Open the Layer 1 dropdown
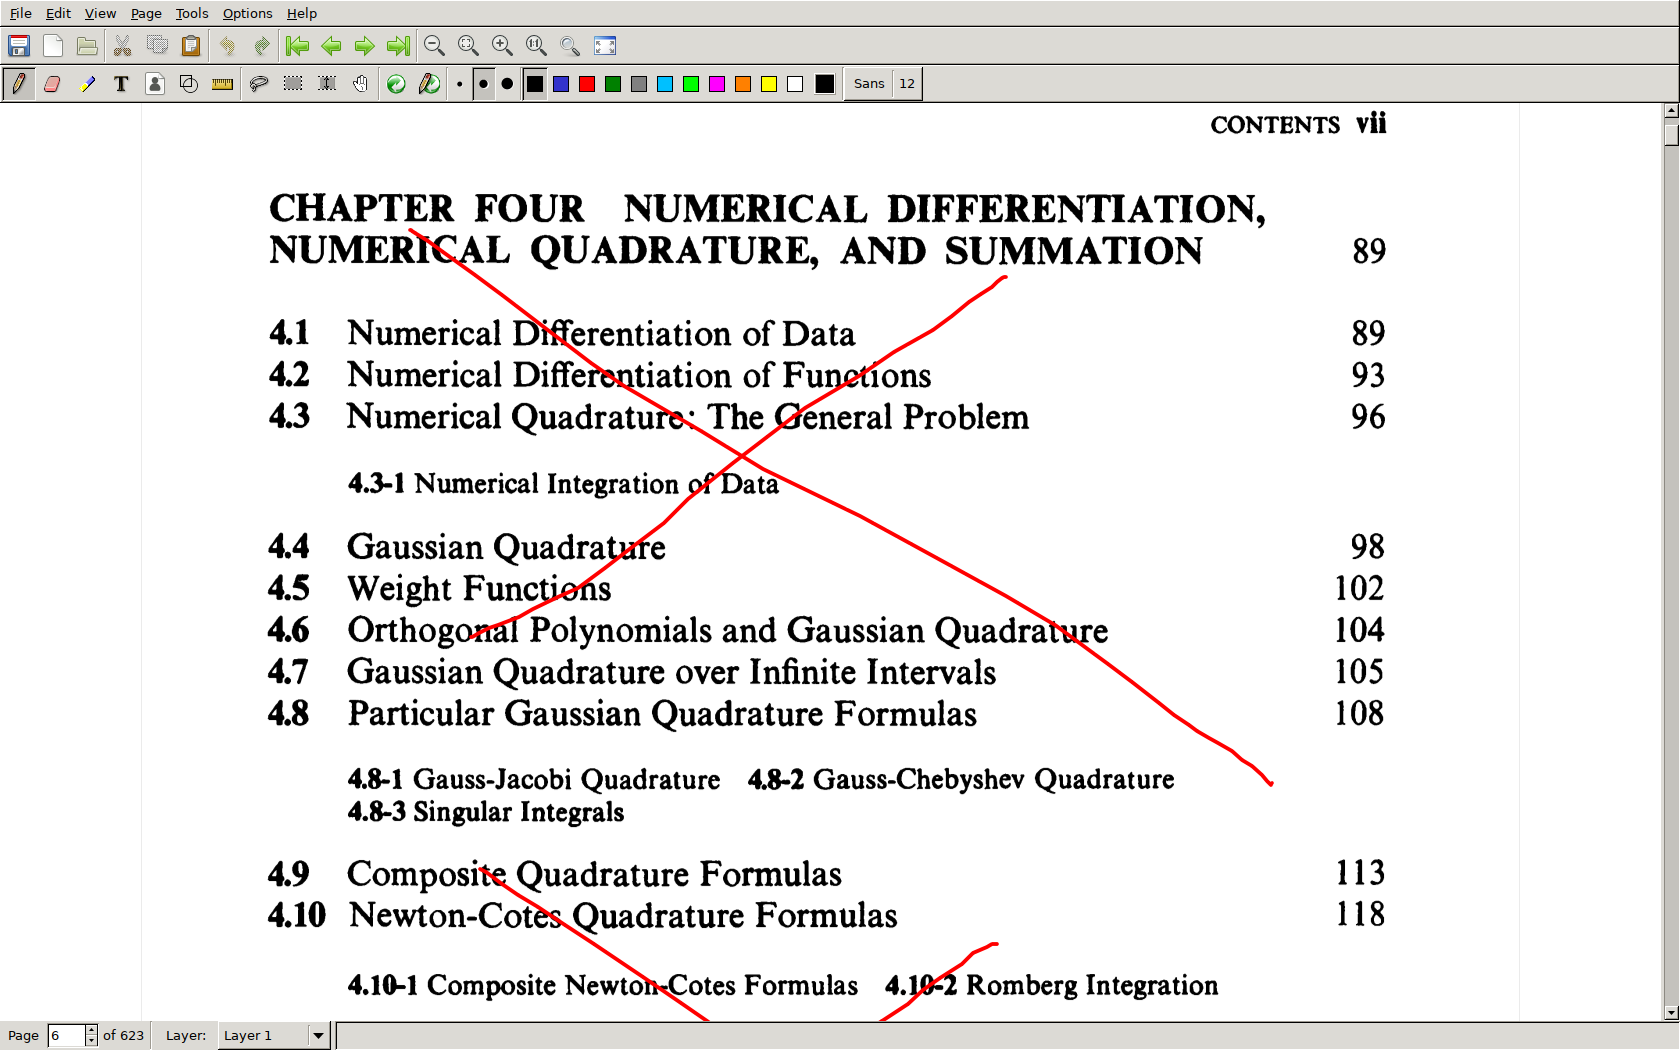Image resolution: width=1680 pixels, height=1050 pixels. click(318, 1035)
